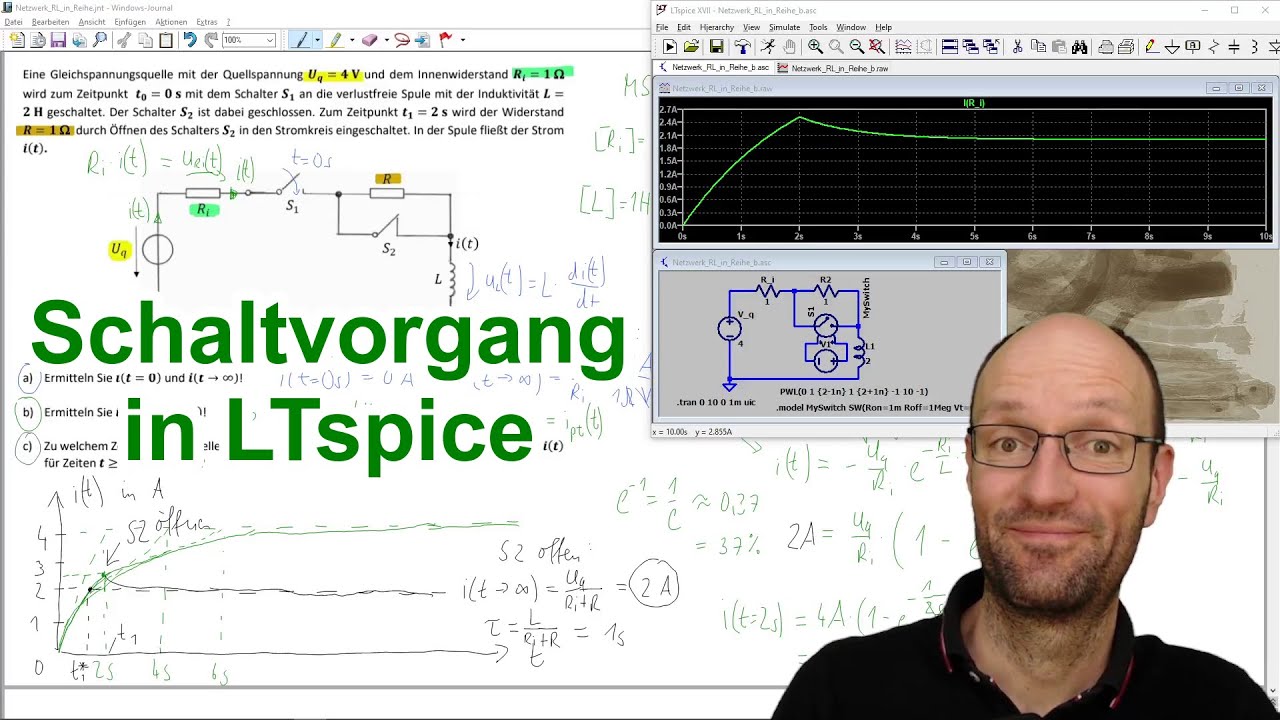Expand the Pen options dropdown arrow
The image size is (1280, 720).
tap(317, 40)
